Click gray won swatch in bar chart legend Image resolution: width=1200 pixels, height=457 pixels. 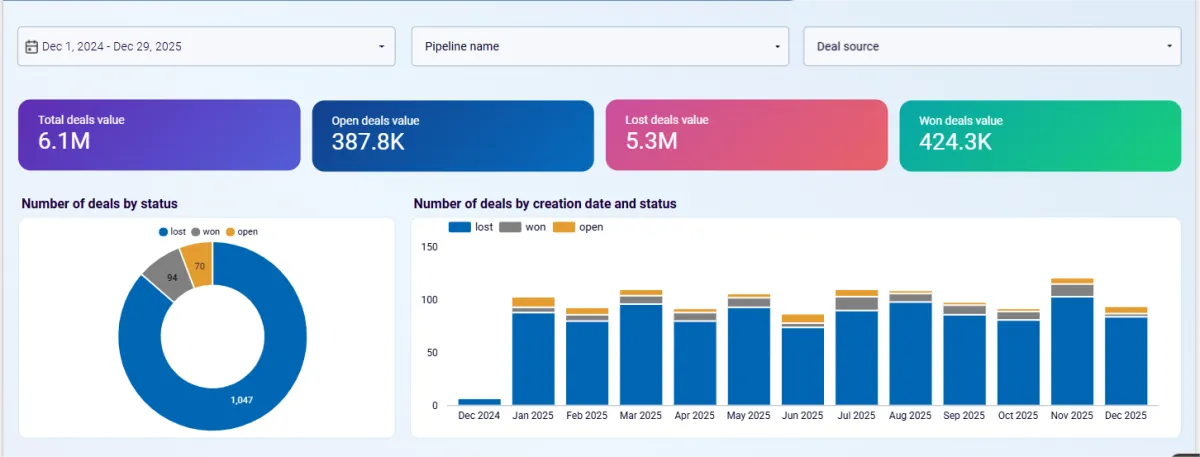click(510, 227)
